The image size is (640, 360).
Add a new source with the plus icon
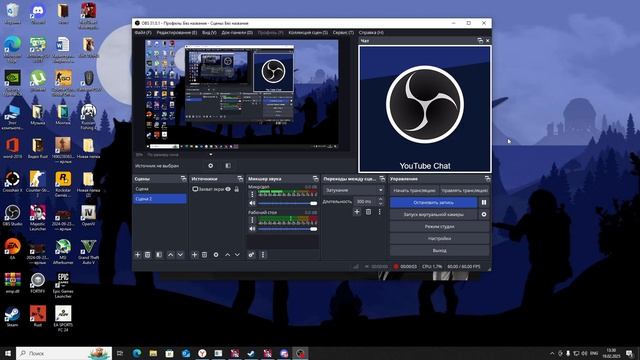pyautogui.click(x=194, y=255)
